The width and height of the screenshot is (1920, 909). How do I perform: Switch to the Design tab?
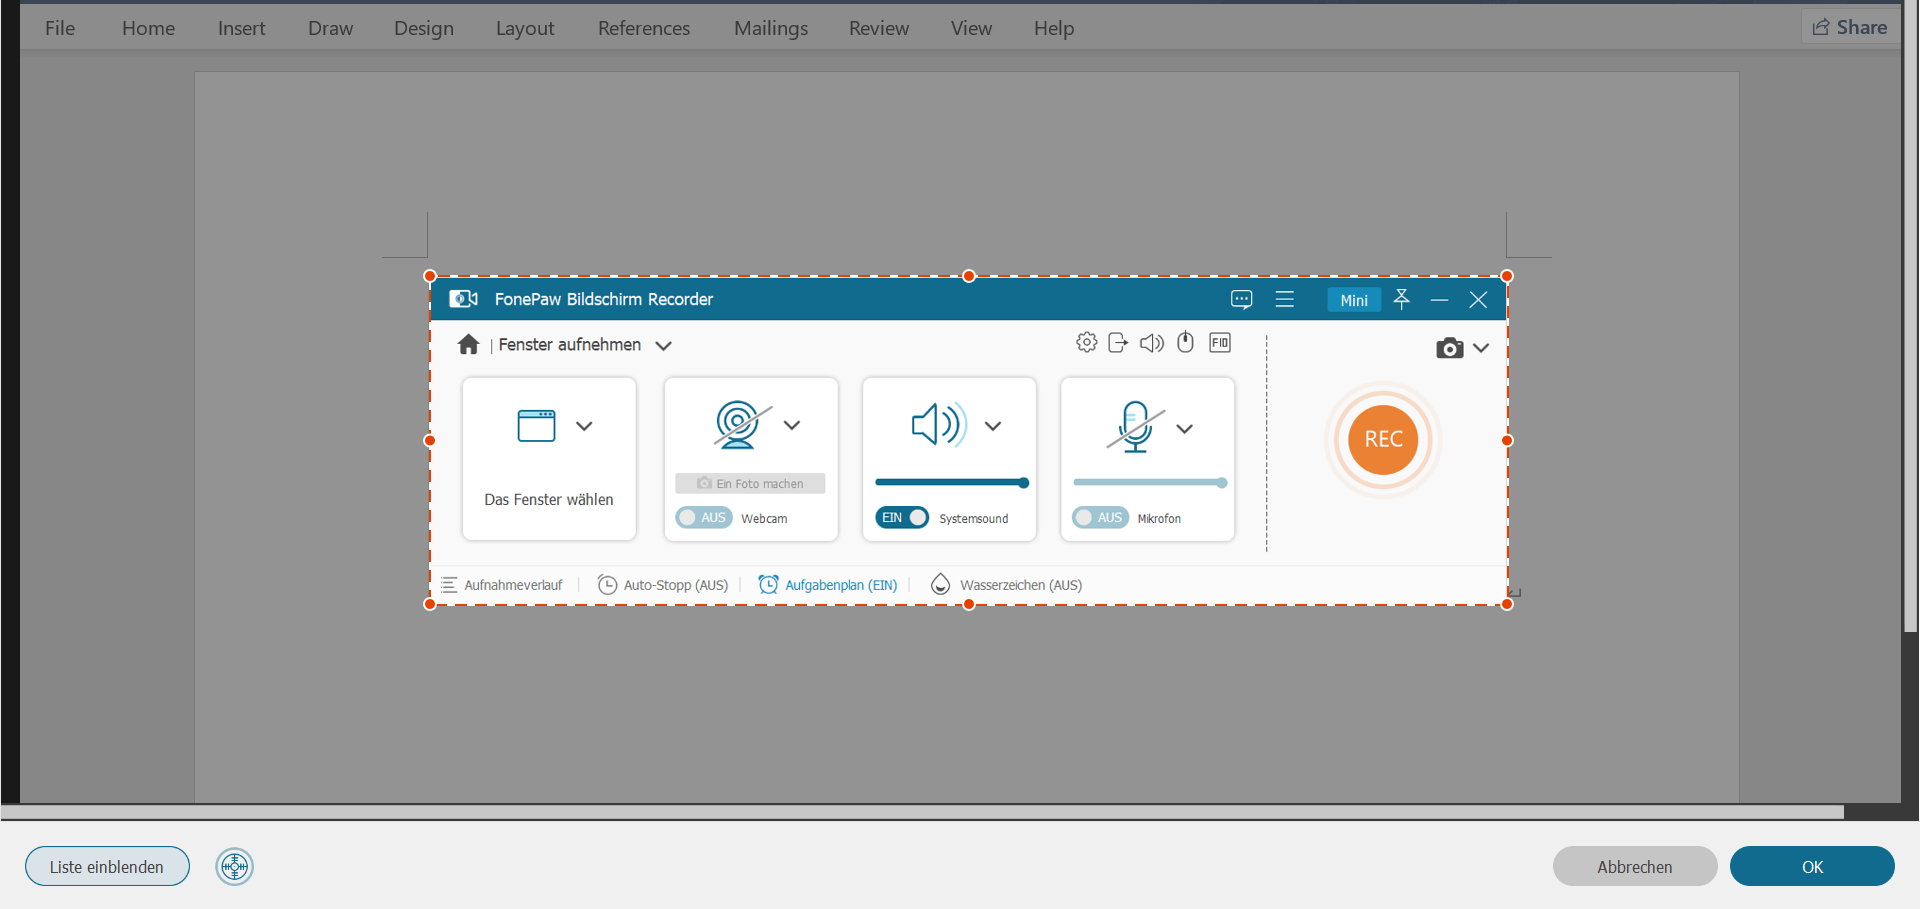[x=424, y=28]
